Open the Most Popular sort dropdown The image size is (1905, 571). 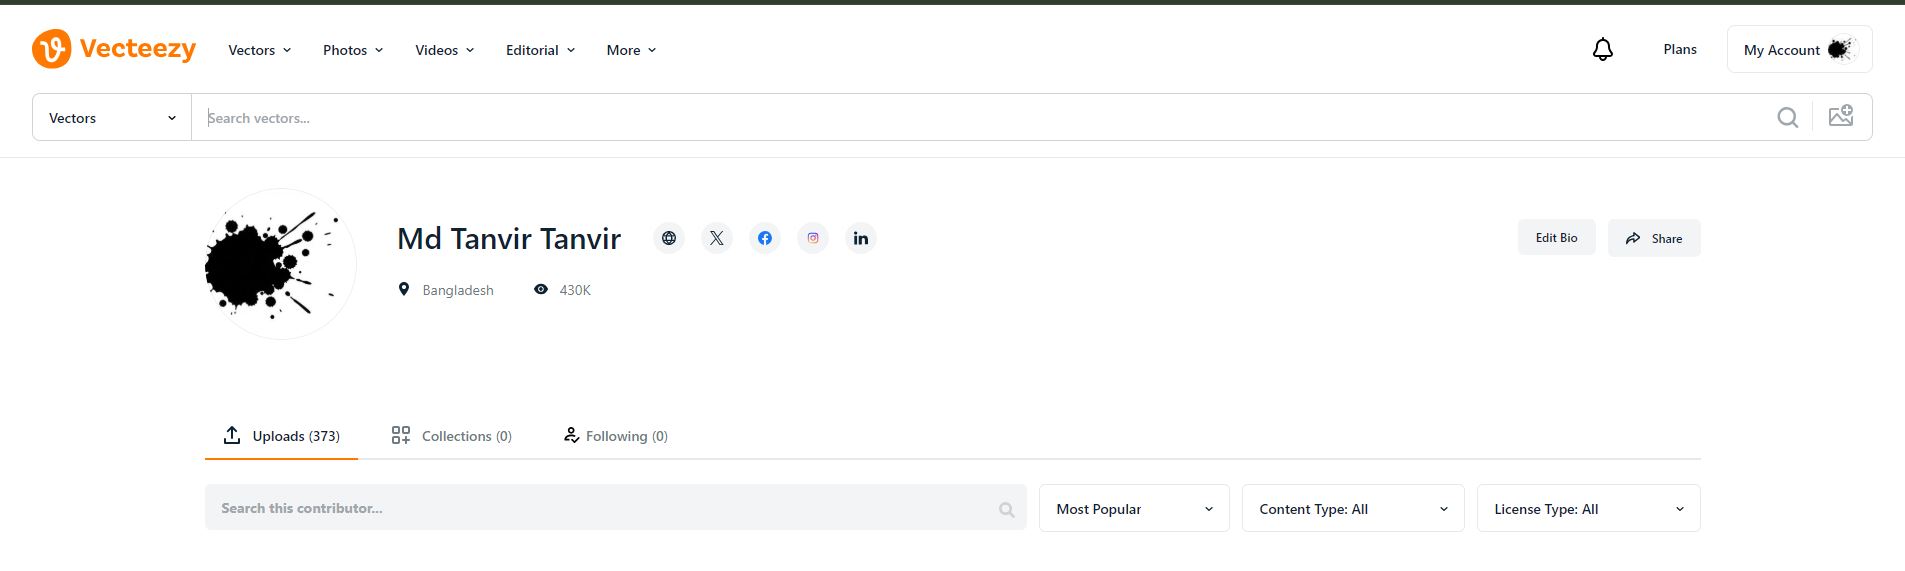click(1134, 509)
